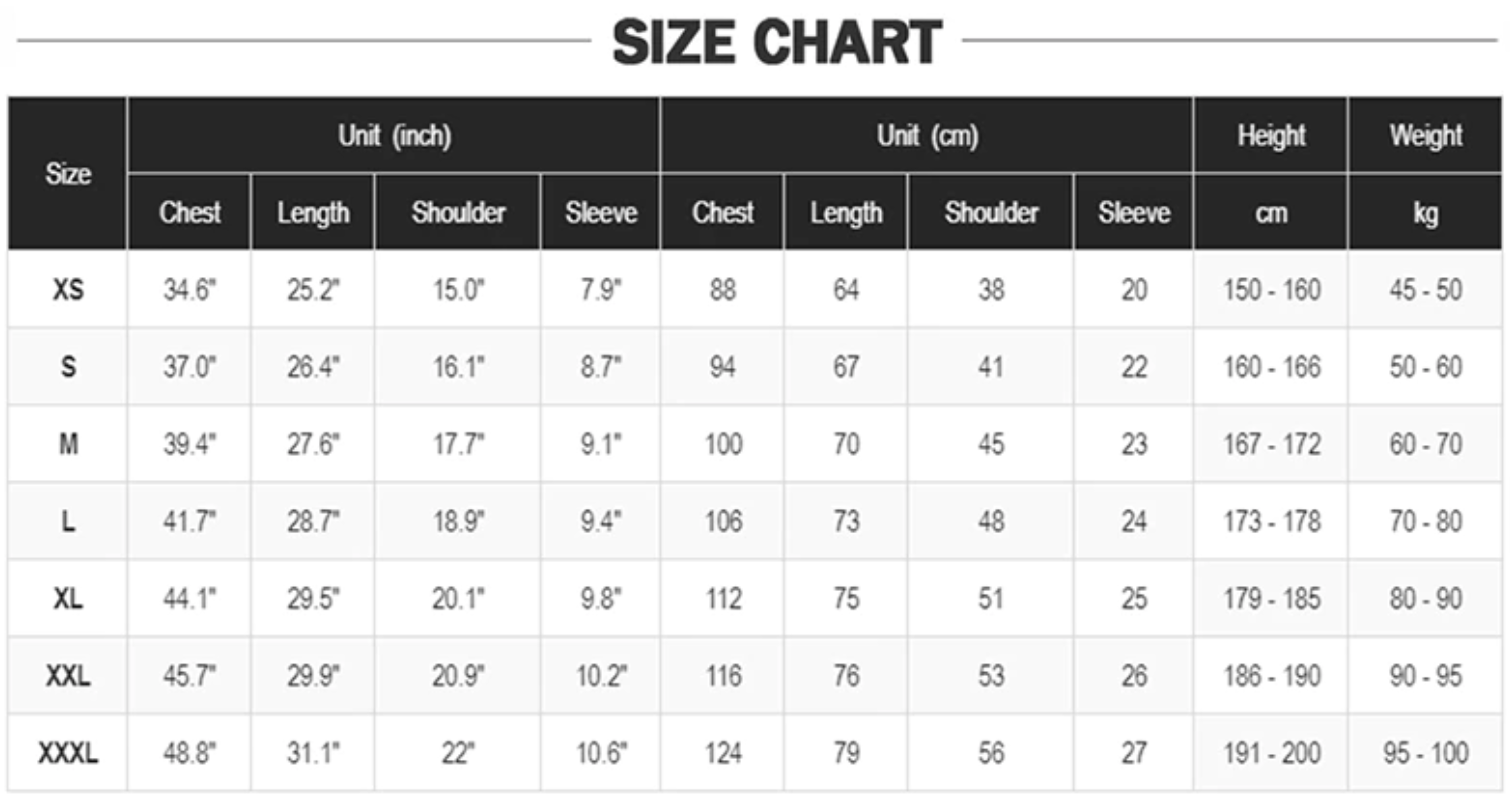Image resolution: width=1510 pixels, height=794 pixels.
Task: Click the L size row label
Action: pos(68,521)
